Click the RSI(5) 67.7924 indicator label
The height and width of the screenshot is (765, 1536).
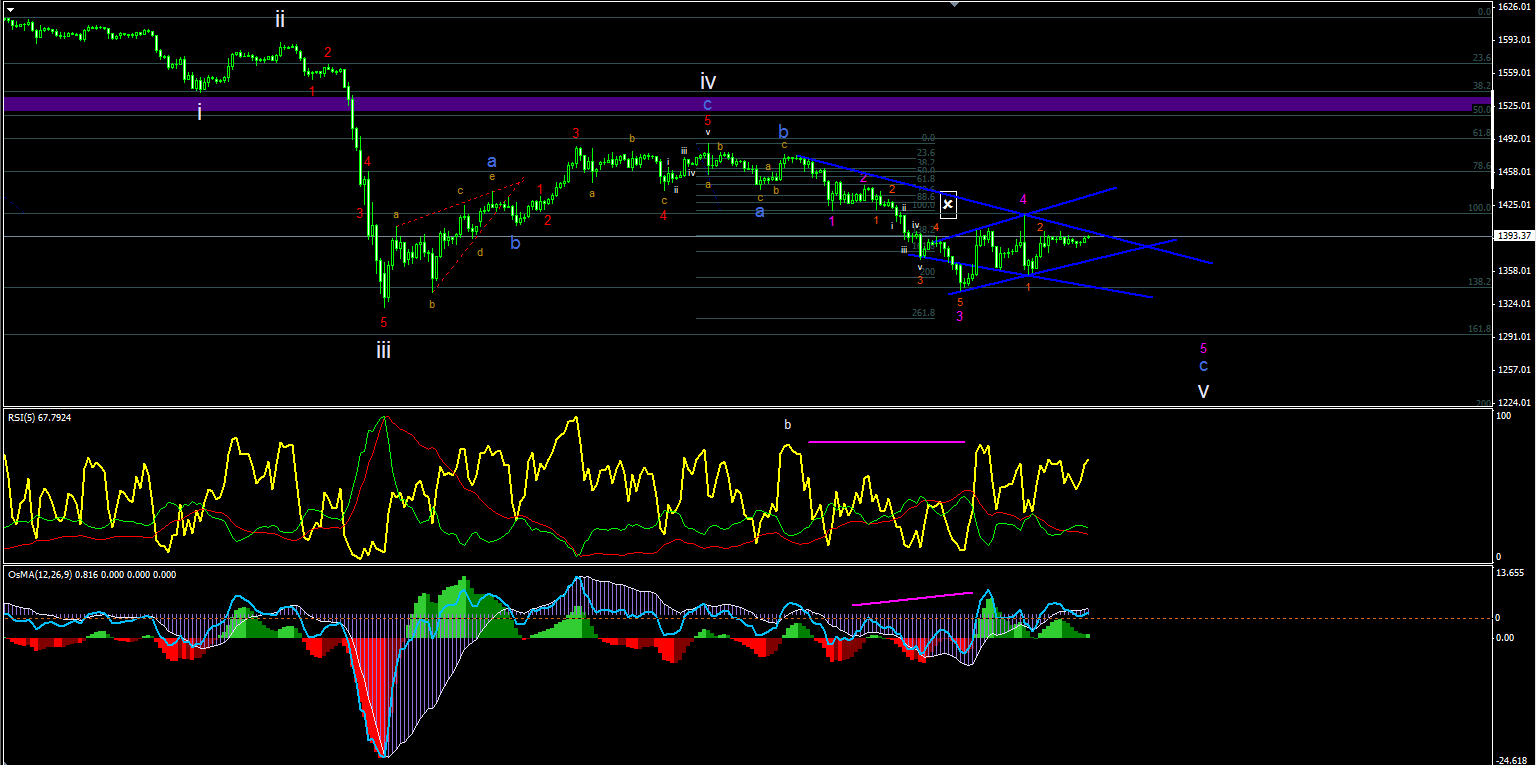click(x=41, y=417)
